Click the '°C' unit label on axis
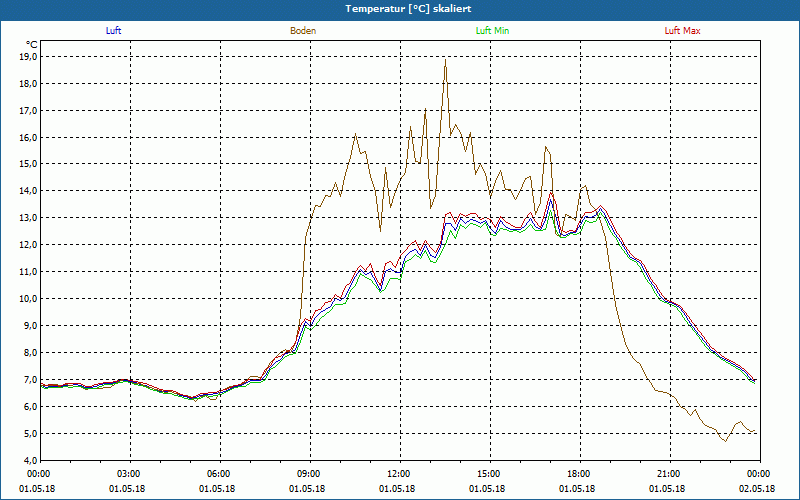Viewport: 800px width, 500px height. (32, 45)
